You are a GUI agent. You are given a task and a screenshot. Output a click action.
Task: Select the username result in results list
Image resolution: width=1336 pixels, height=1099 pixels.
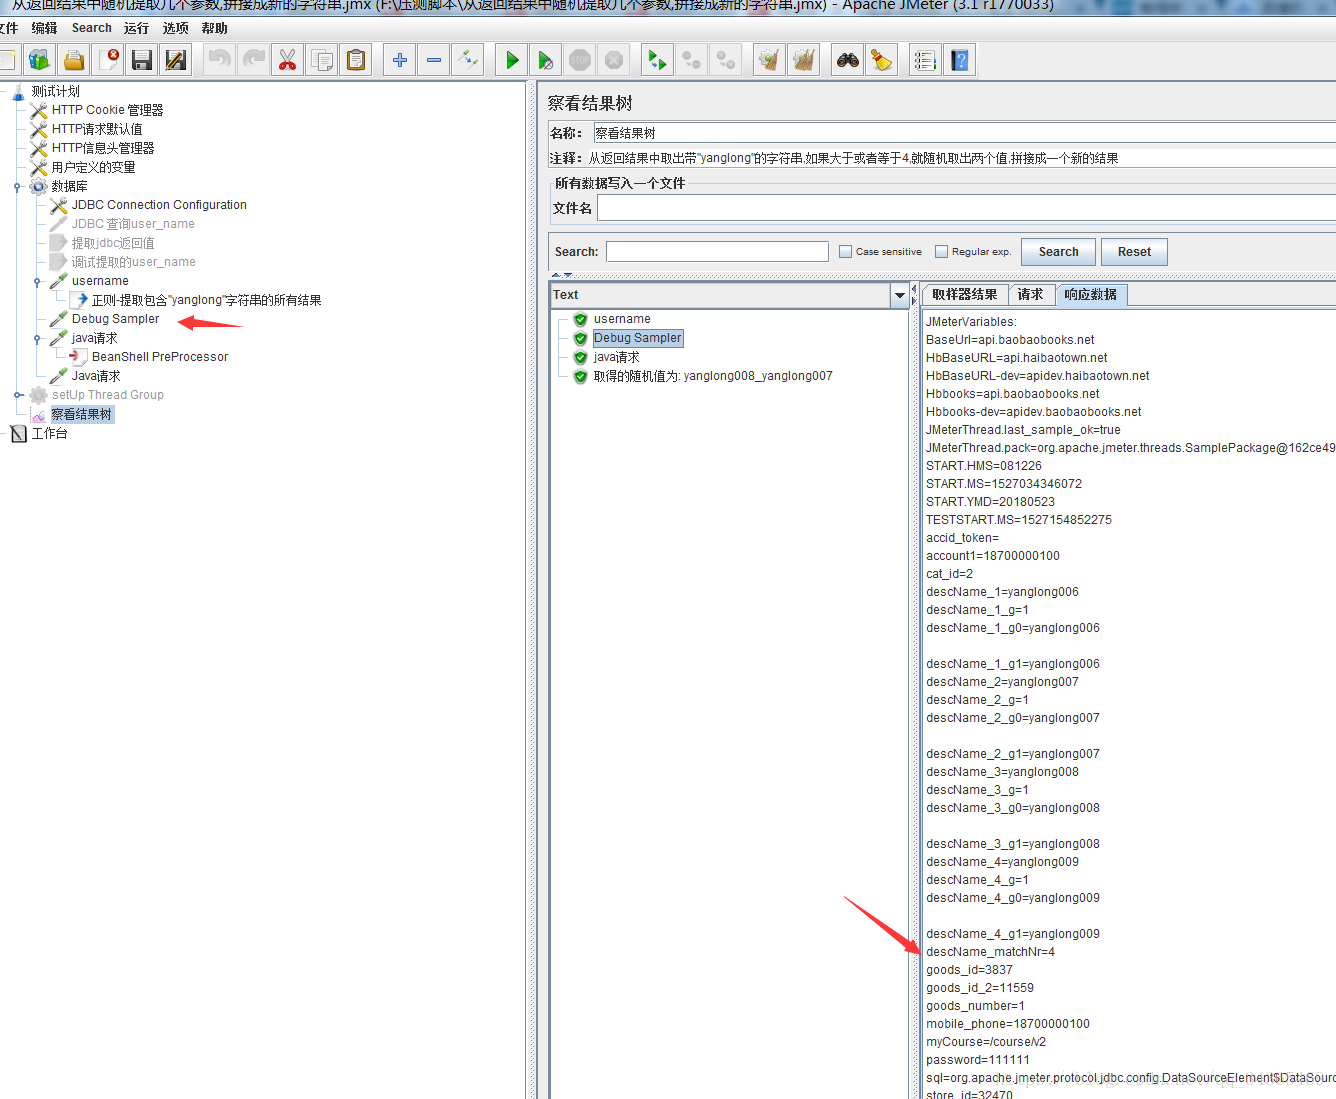coord(622,319)
